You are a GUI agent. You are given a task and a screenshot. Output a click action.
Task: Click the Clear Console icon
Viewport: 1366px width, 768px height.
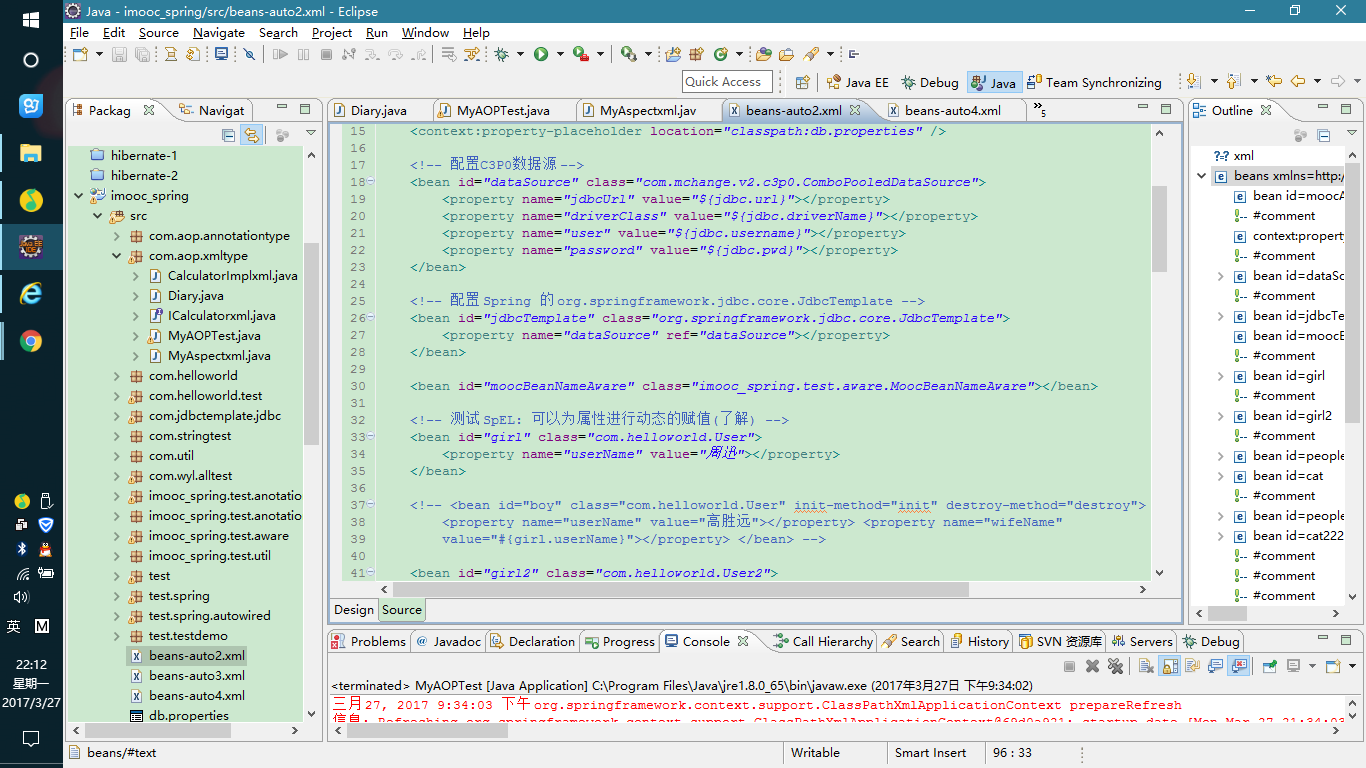pos(1146,666)
